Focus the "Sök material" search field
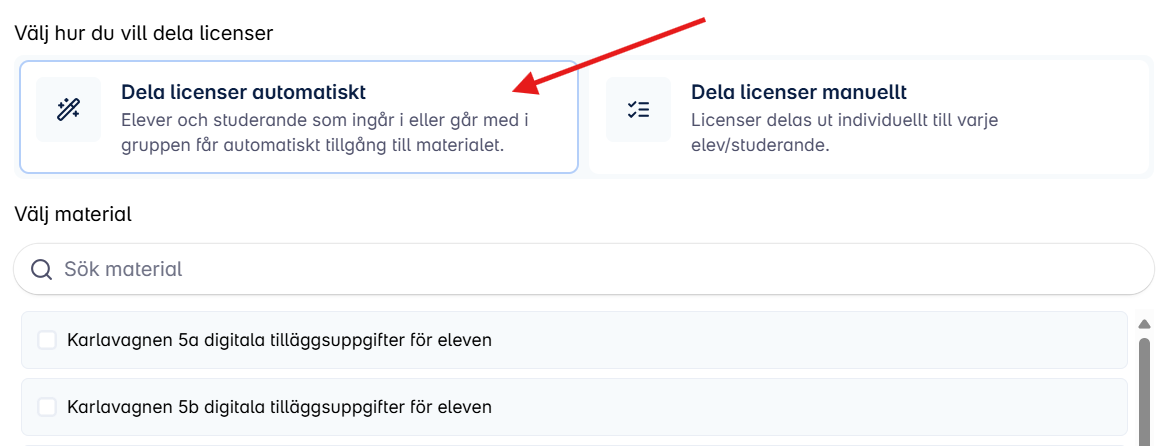This screenshot has height=446, width=1160. click(584, 269)
